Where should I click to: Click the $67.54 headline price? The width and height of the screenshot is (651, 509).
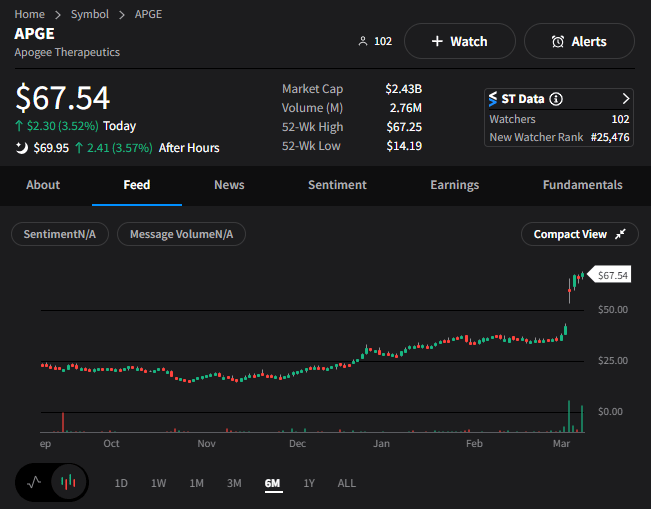(x=62, y=98)
